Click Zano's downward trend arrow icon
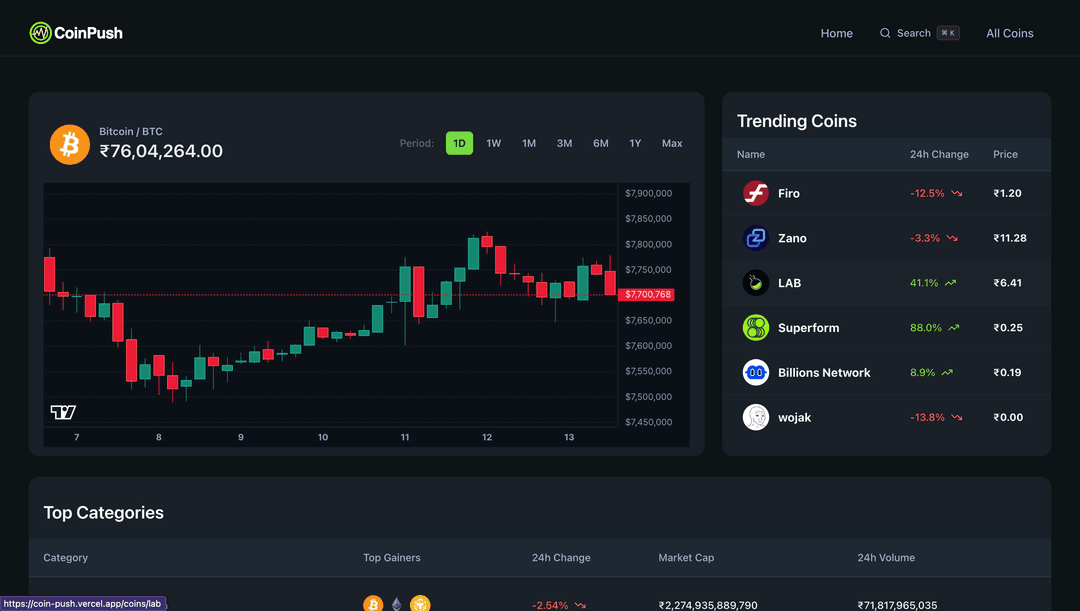 (952, 238)
